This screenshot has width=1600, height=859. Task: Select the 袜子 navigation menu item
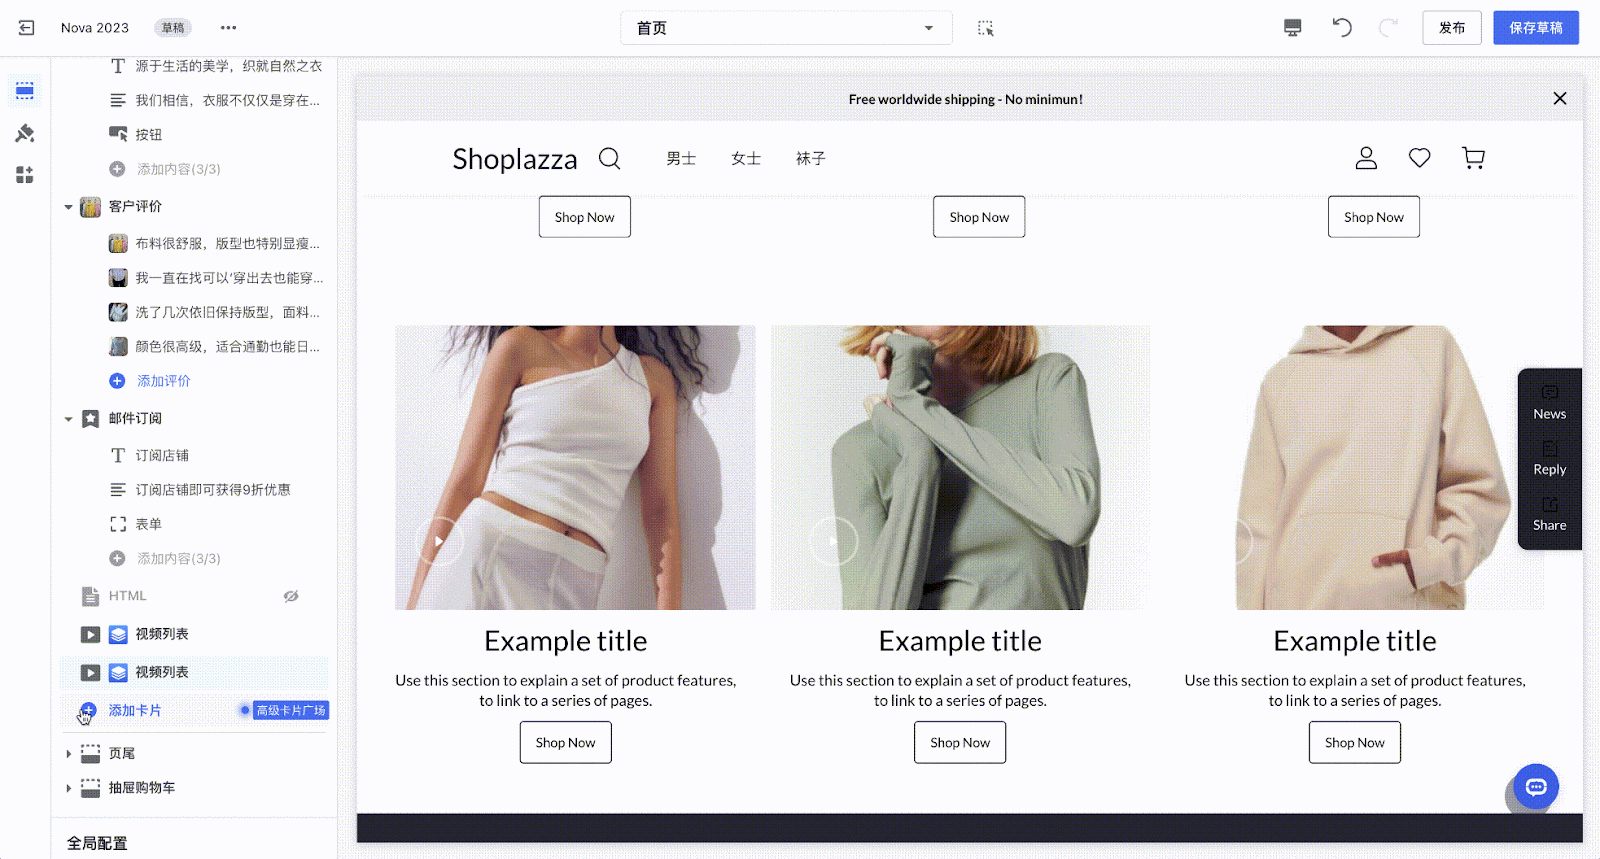tap(811, 158)
